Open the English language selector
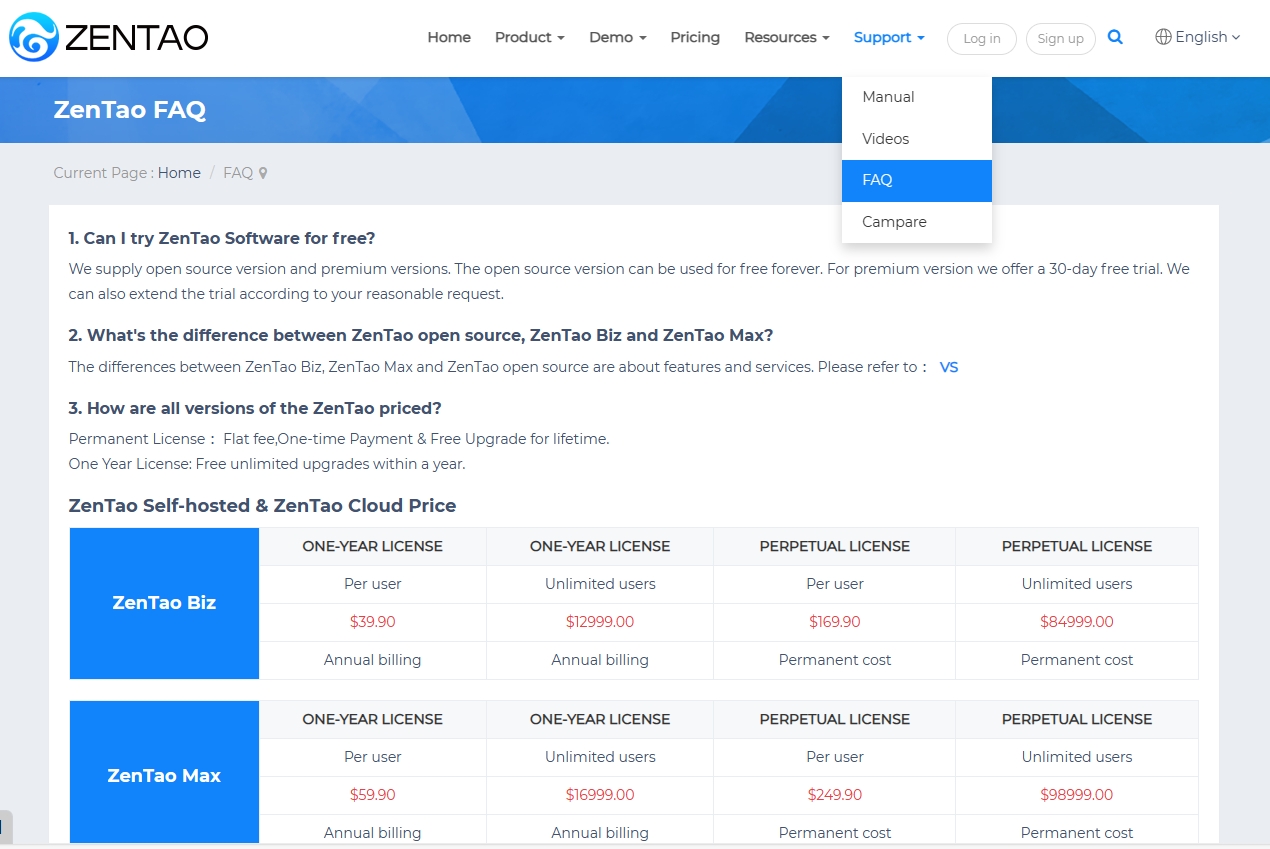The image size is (1270, 849). click(1197, 37)
